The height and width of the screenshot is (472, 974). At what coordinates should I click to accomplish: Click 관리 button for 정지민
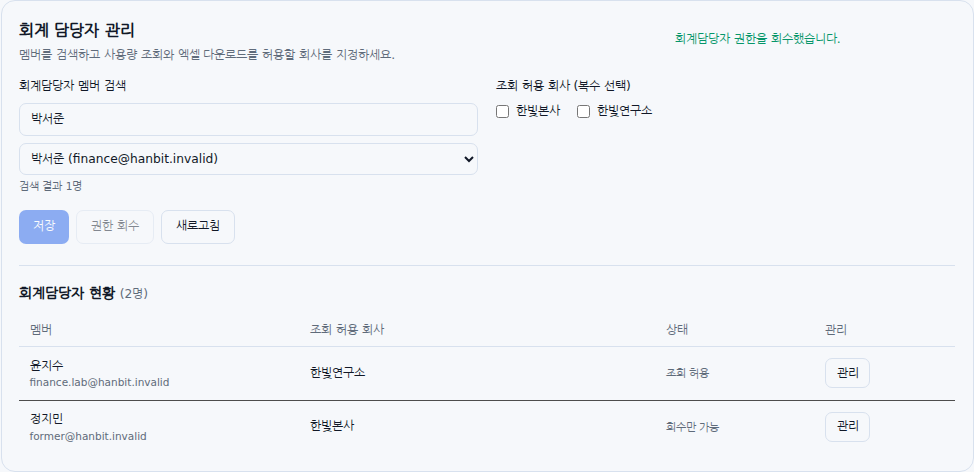pos(847,427)
